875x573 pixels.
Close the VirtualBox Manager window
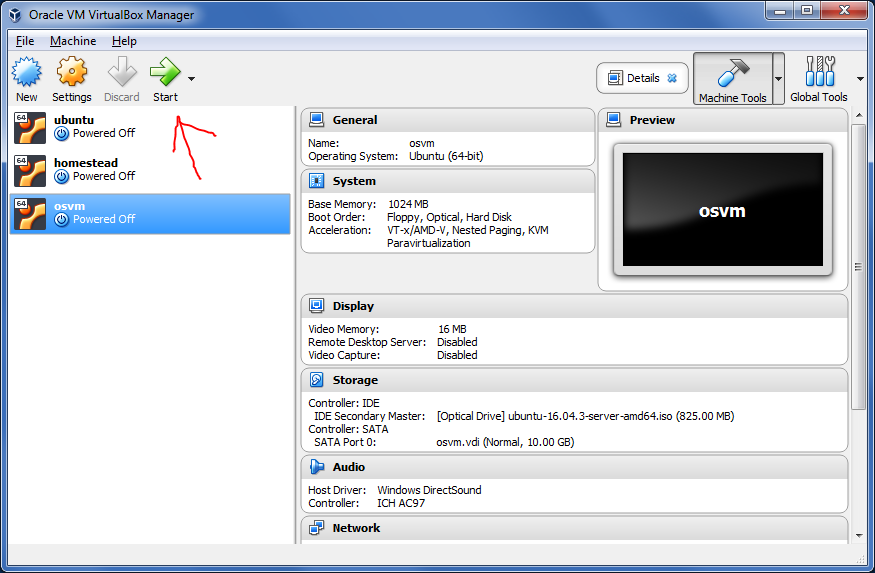[844, 11]
